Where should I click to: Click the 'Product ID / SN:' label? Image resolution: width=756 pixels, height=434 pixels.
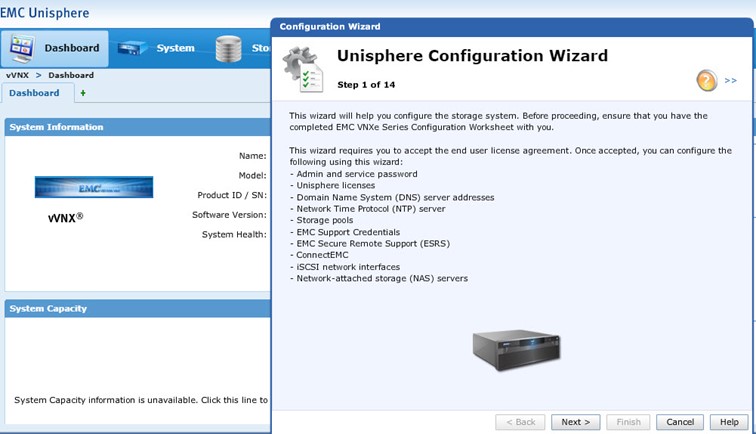232,195
